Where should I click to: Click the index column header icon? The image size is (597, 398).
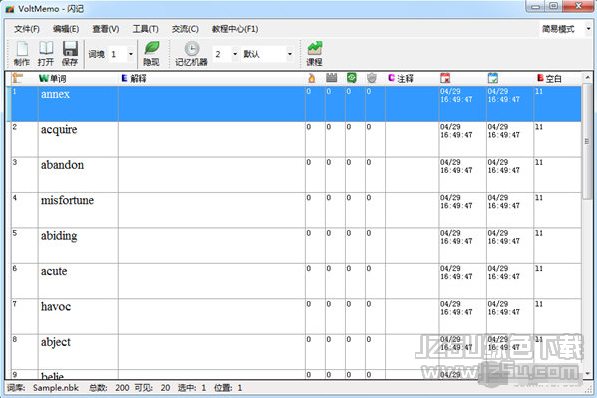coord(18,78)
